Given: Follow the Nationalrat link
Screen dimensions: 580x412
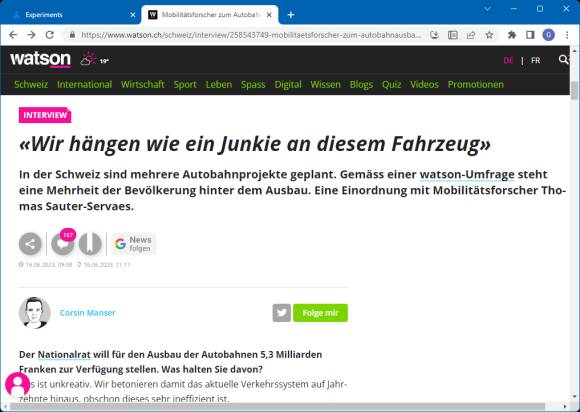Looking at the screenshot, I should tap(64, 354).
